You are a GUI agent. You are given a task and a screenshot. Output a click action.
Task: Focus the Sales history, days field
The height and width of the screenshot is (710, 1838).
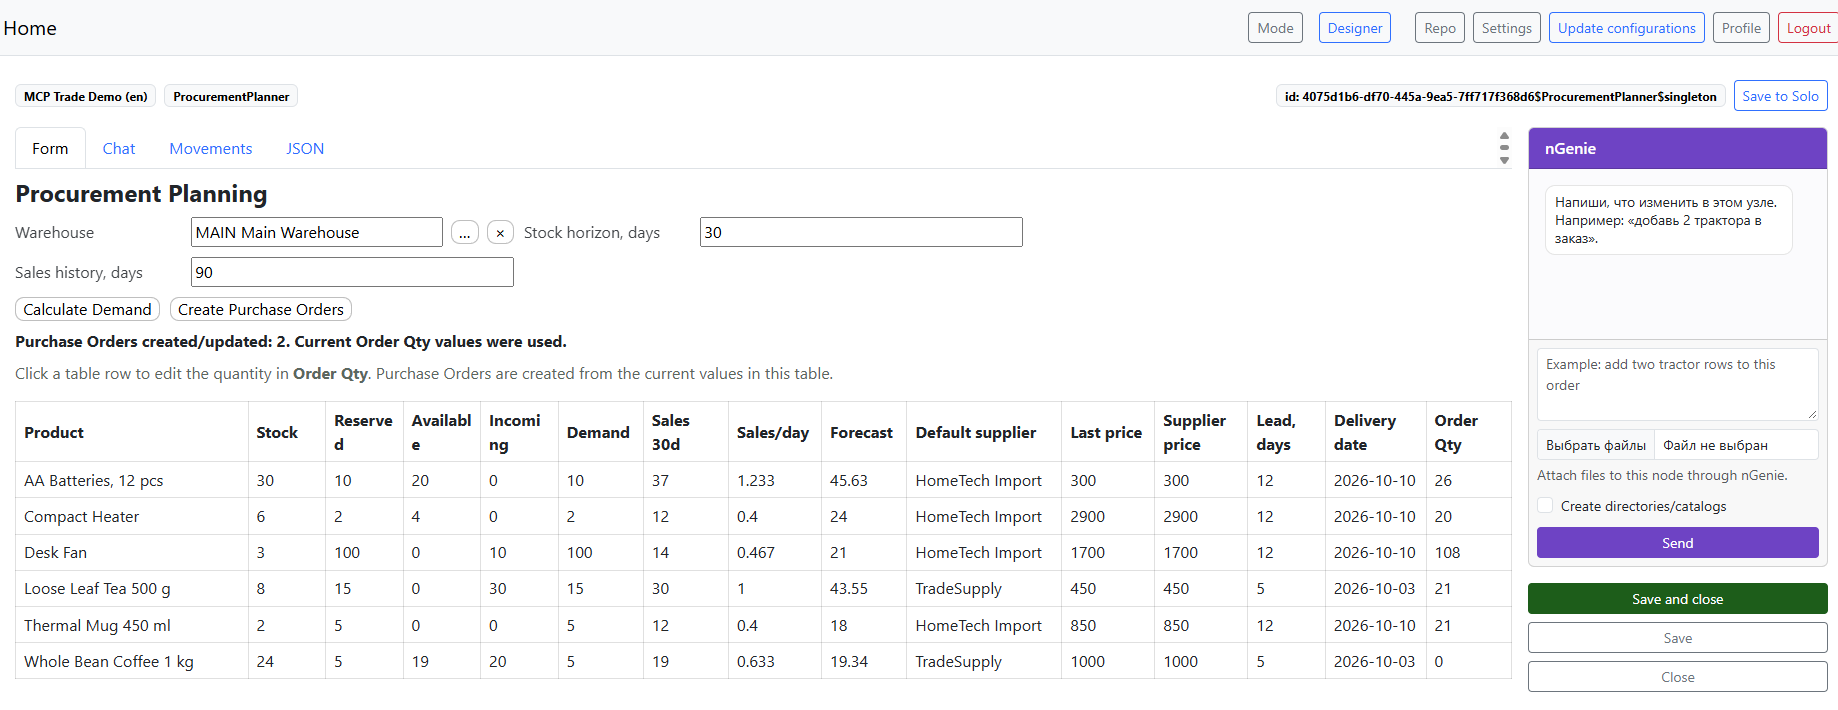pos(352,272)
